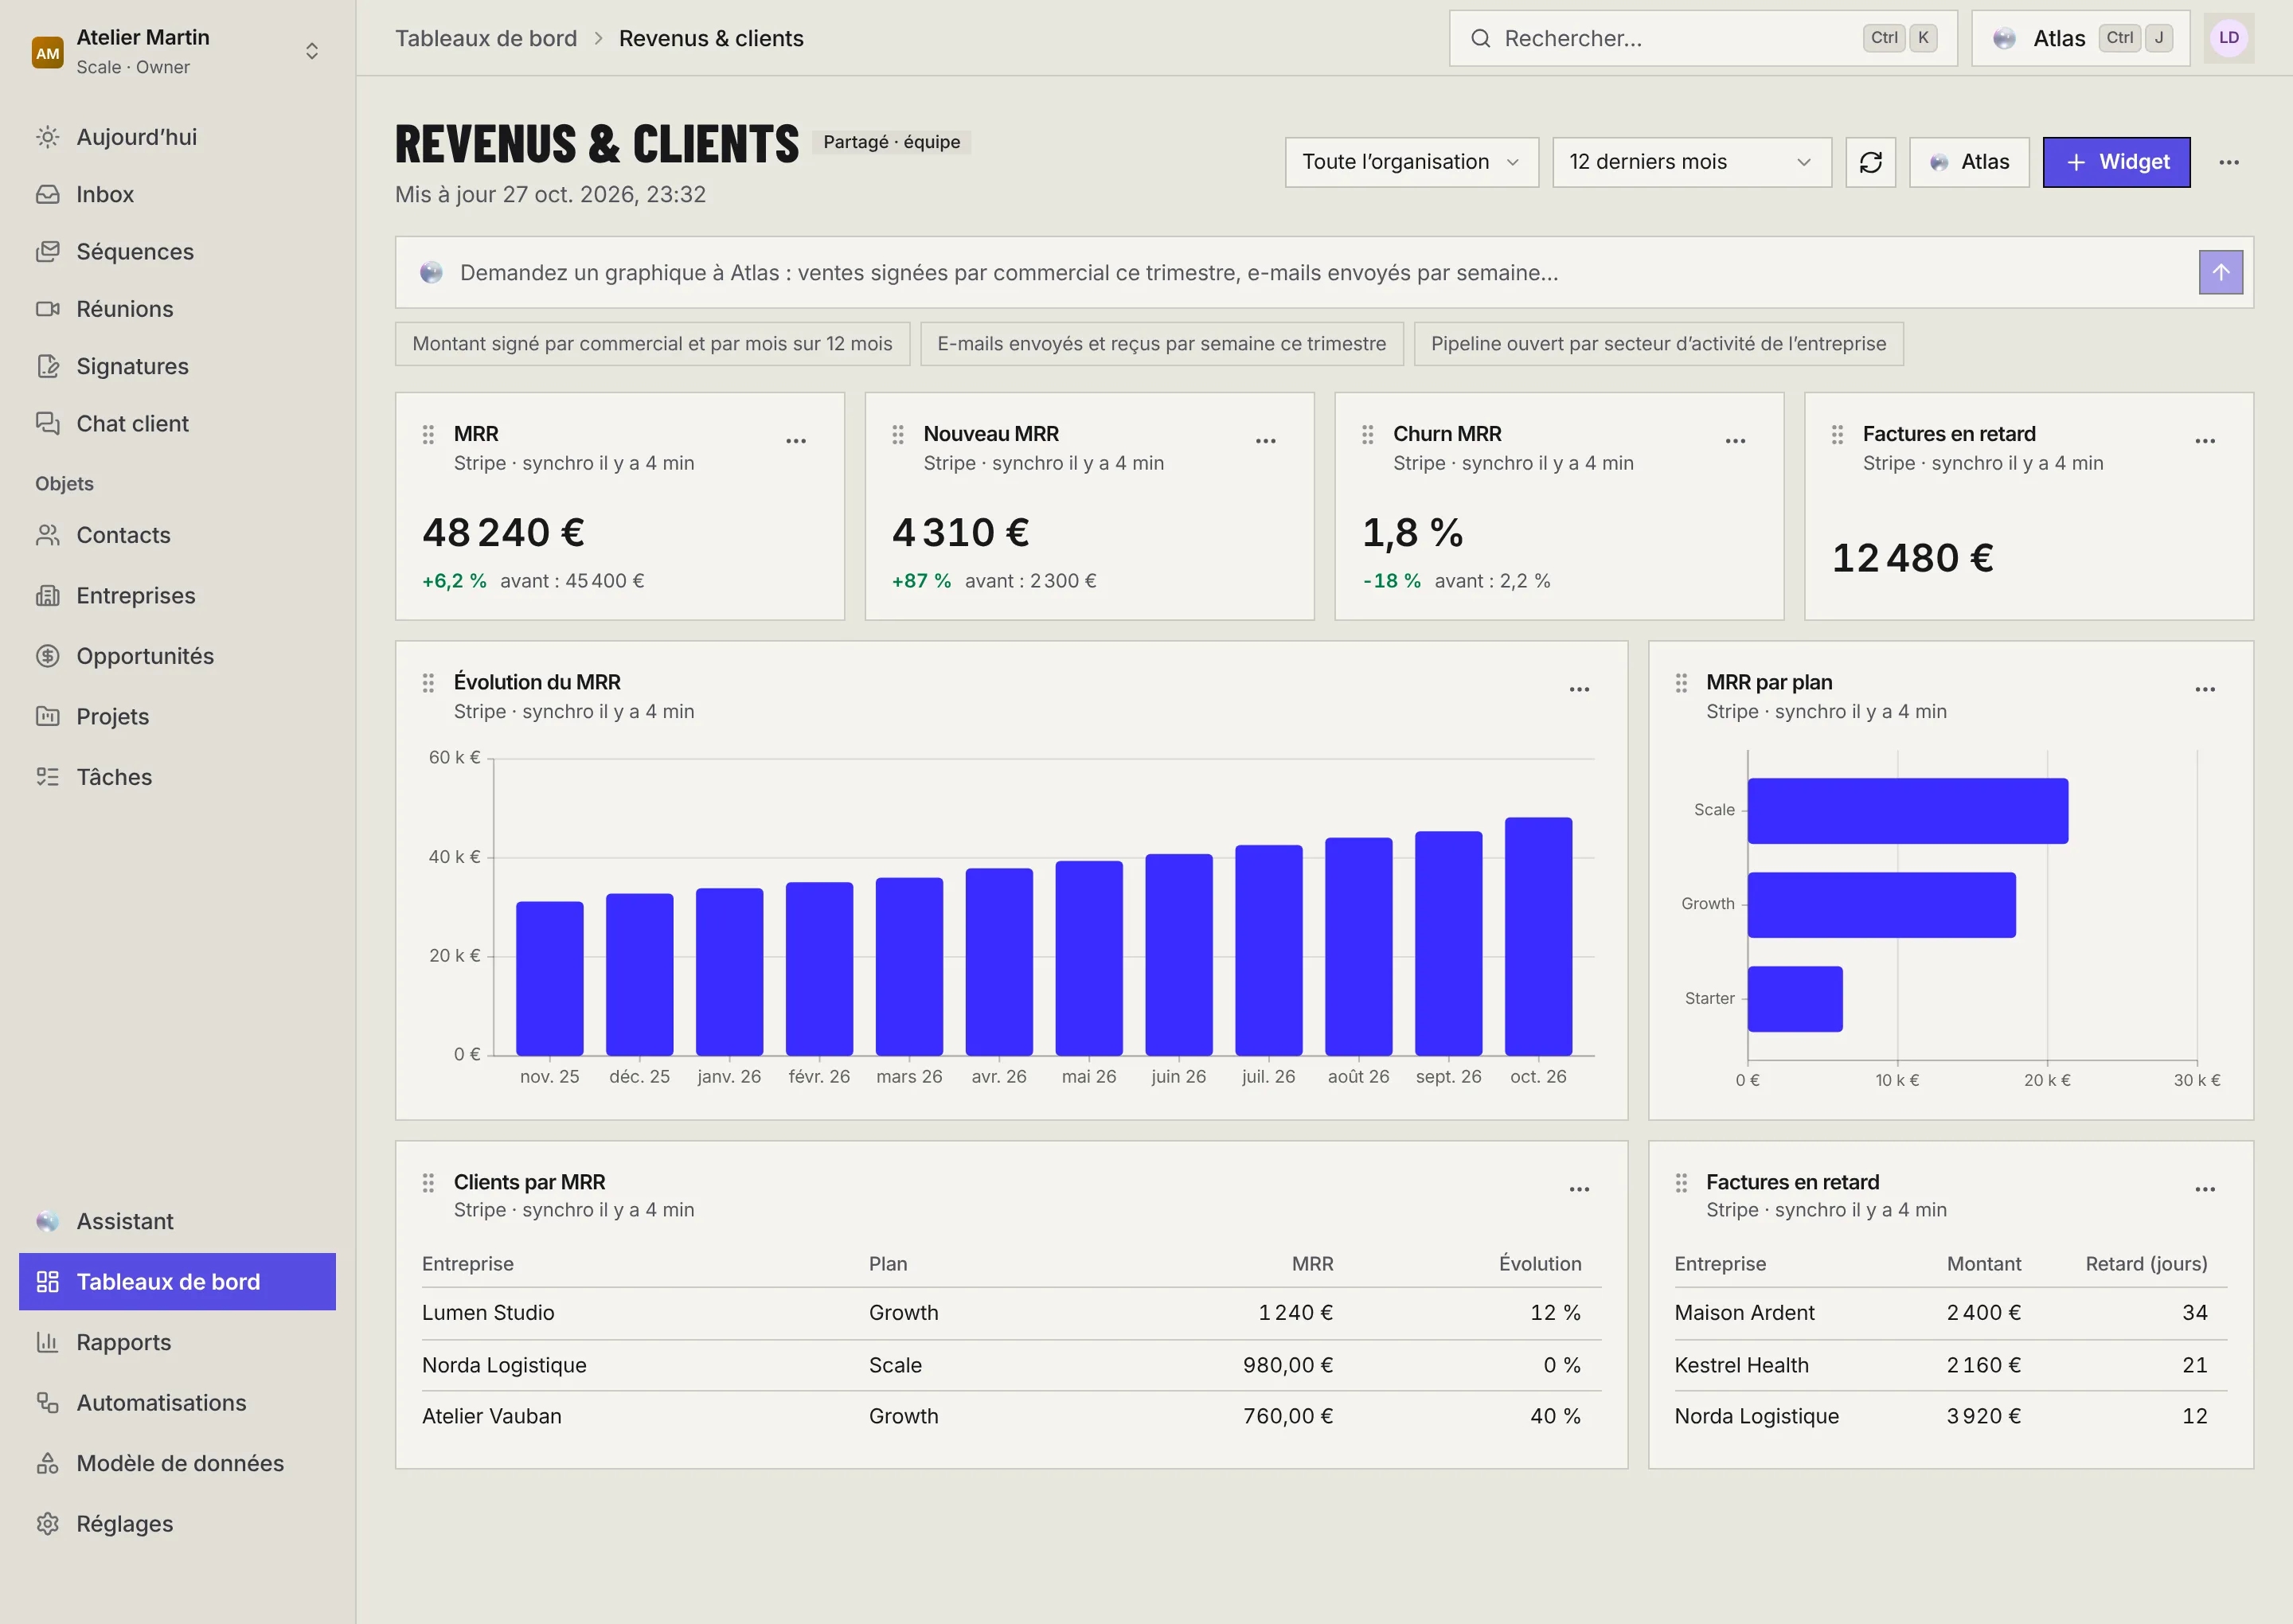Navigate to Réunions
The height and width of the screenshot is (1624, 2293).
click(177, 309)
